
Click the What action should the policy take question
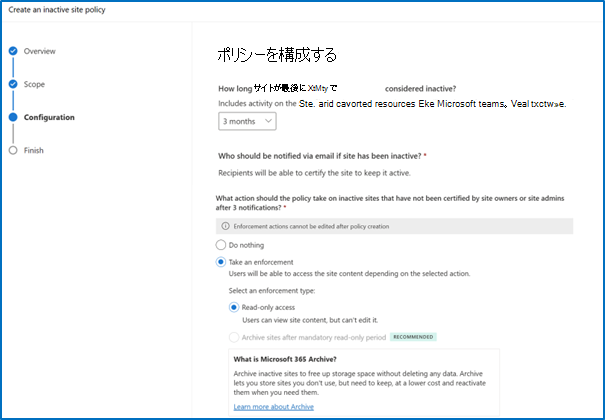tap(390, 203)
